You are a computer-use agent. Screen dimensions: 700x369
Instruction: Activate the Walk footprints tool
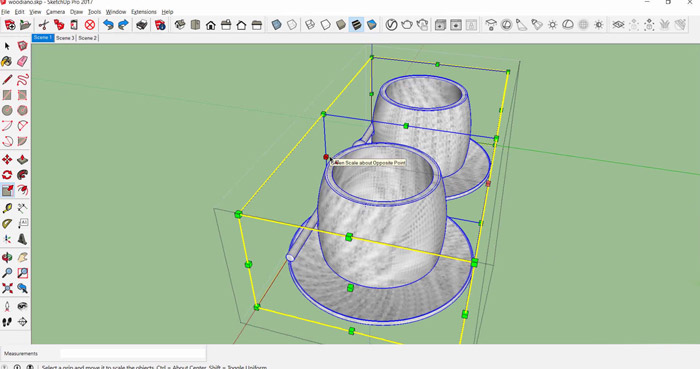[7, 322]
